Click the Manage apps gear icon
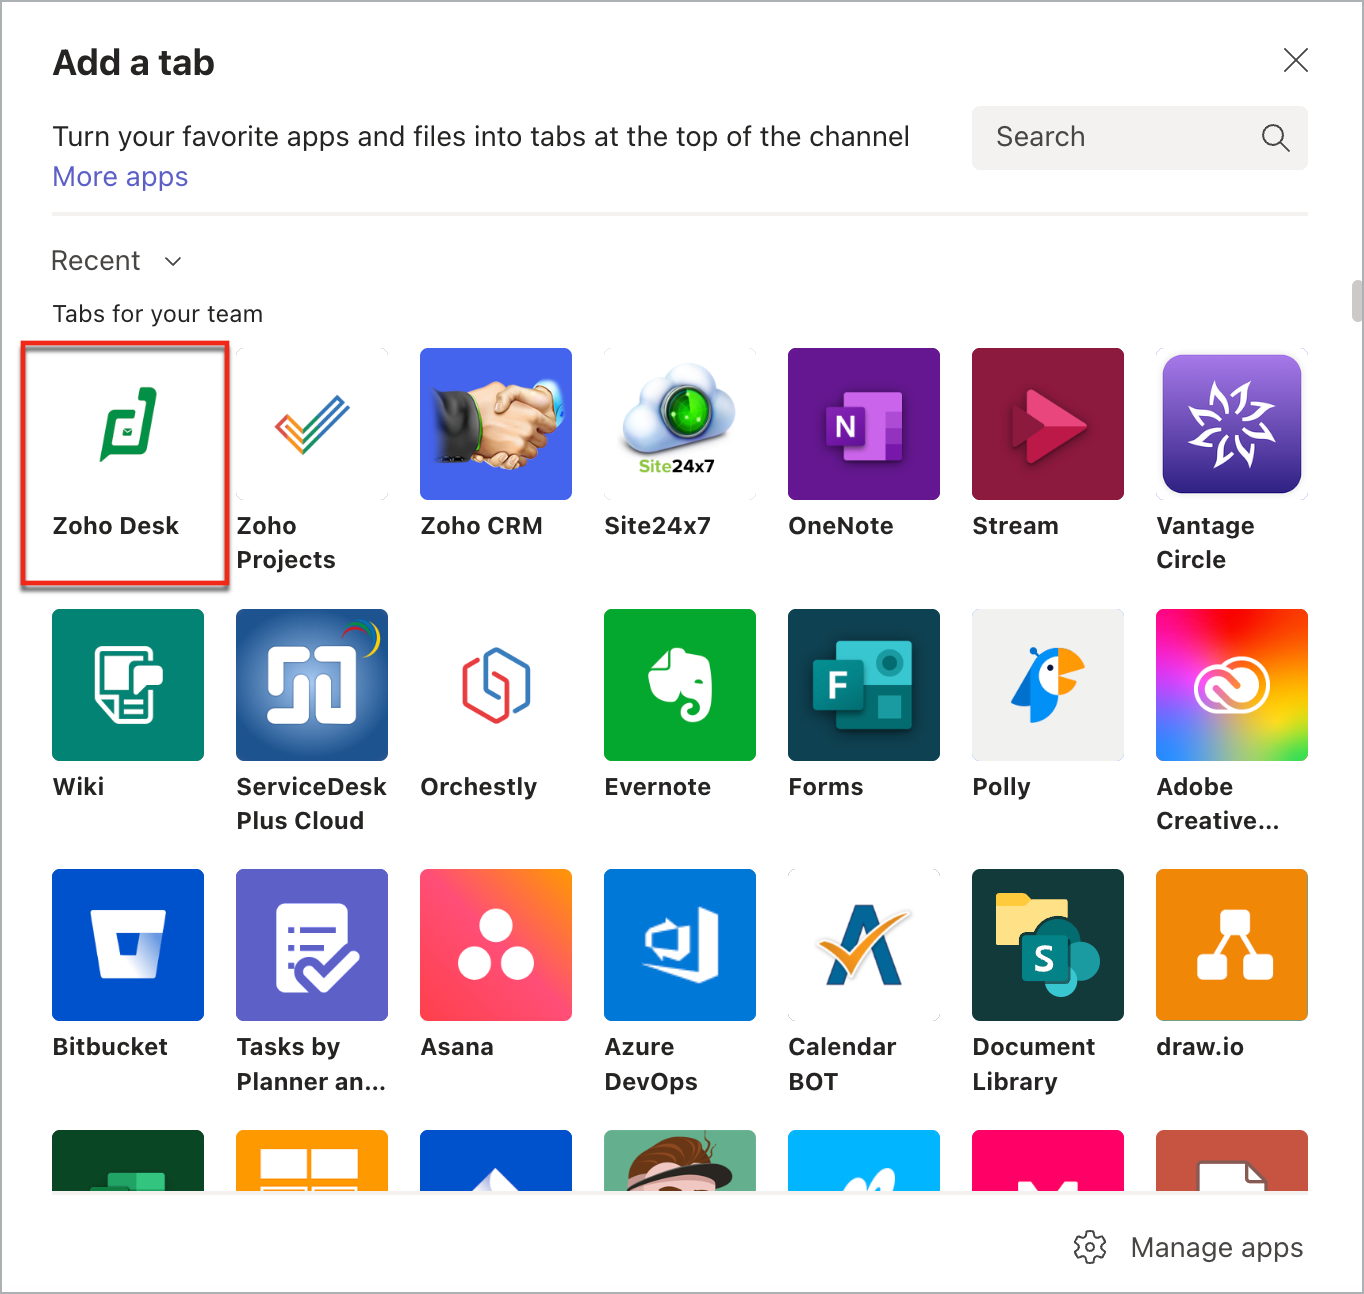The height and width of the screenshot is (1294, 1364). pos(1090,1247)
